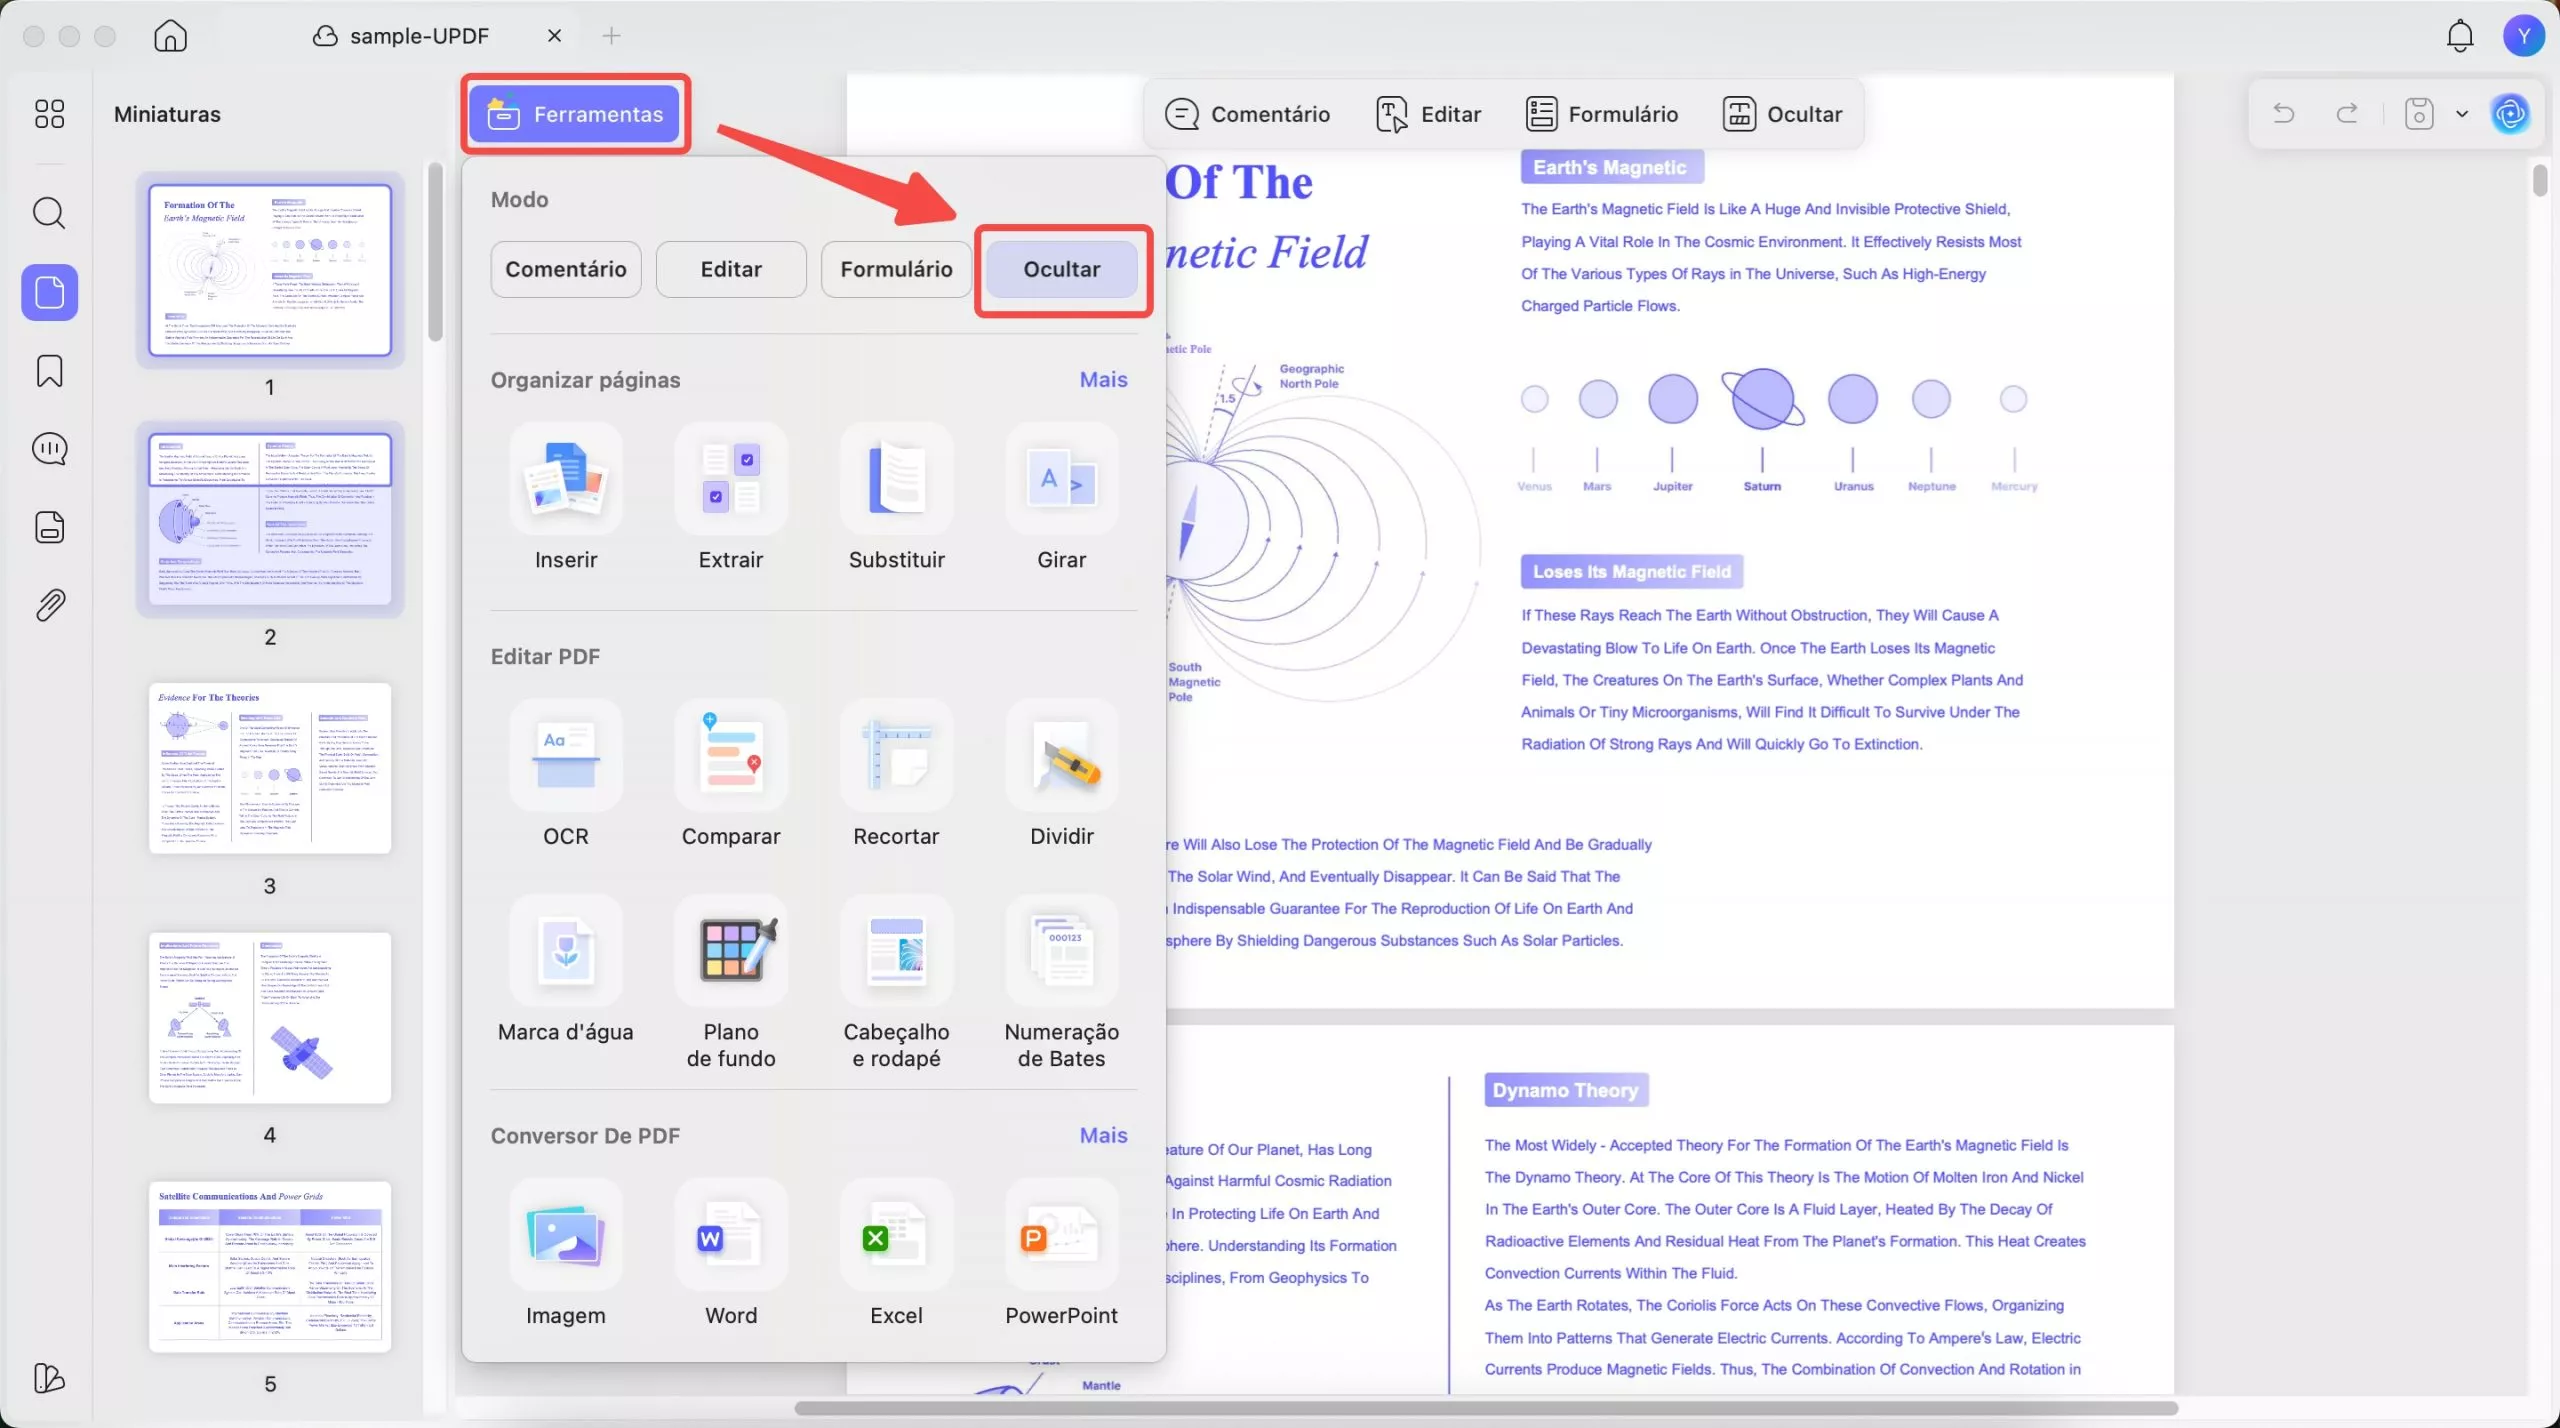Choose the Substituir pages tool
2560x1428 pixels.
point(896,498)
